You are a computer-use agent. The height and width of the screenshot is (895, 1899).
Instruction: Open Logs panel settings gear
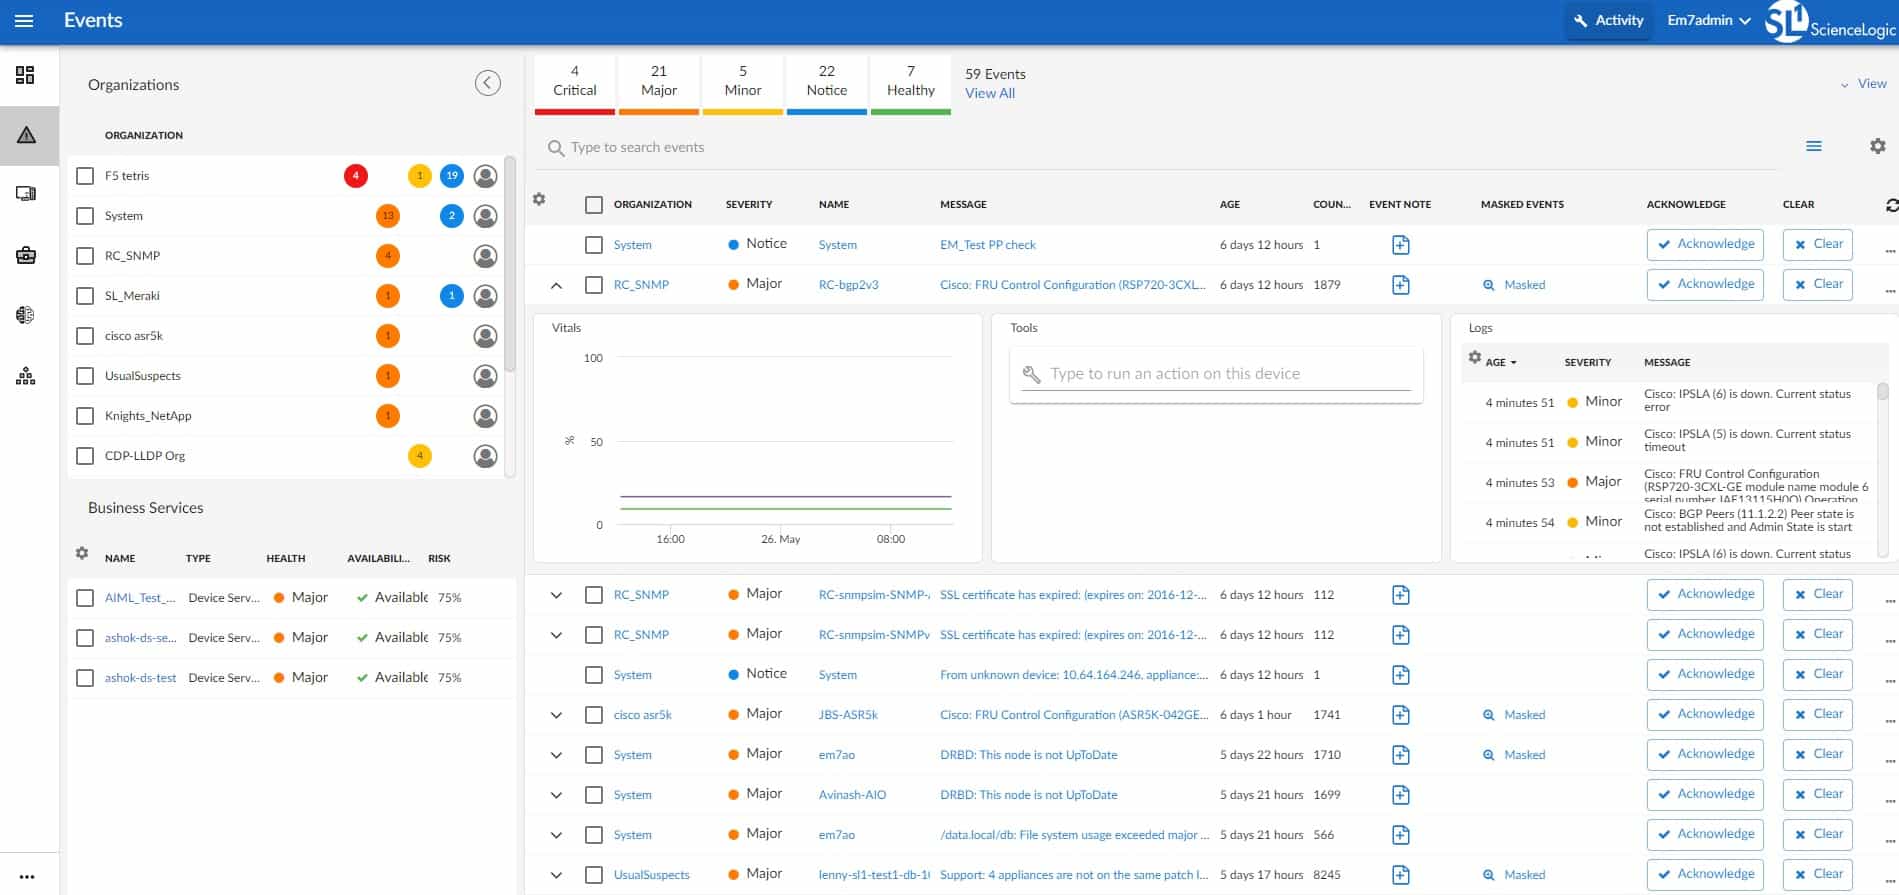pos(1474,357)
